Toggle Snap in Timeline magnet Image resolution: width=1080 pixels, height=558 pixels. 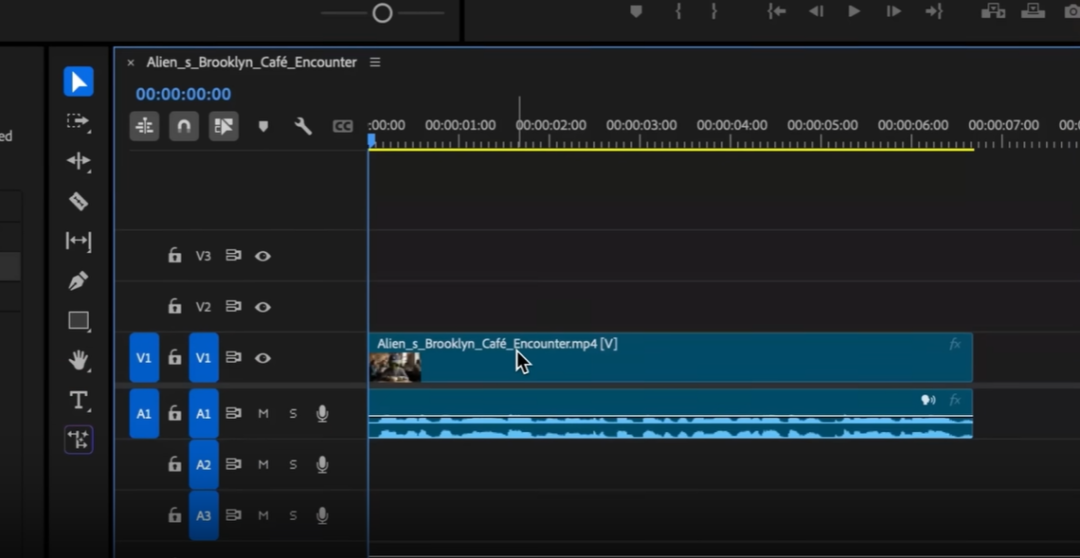point(184,126)
